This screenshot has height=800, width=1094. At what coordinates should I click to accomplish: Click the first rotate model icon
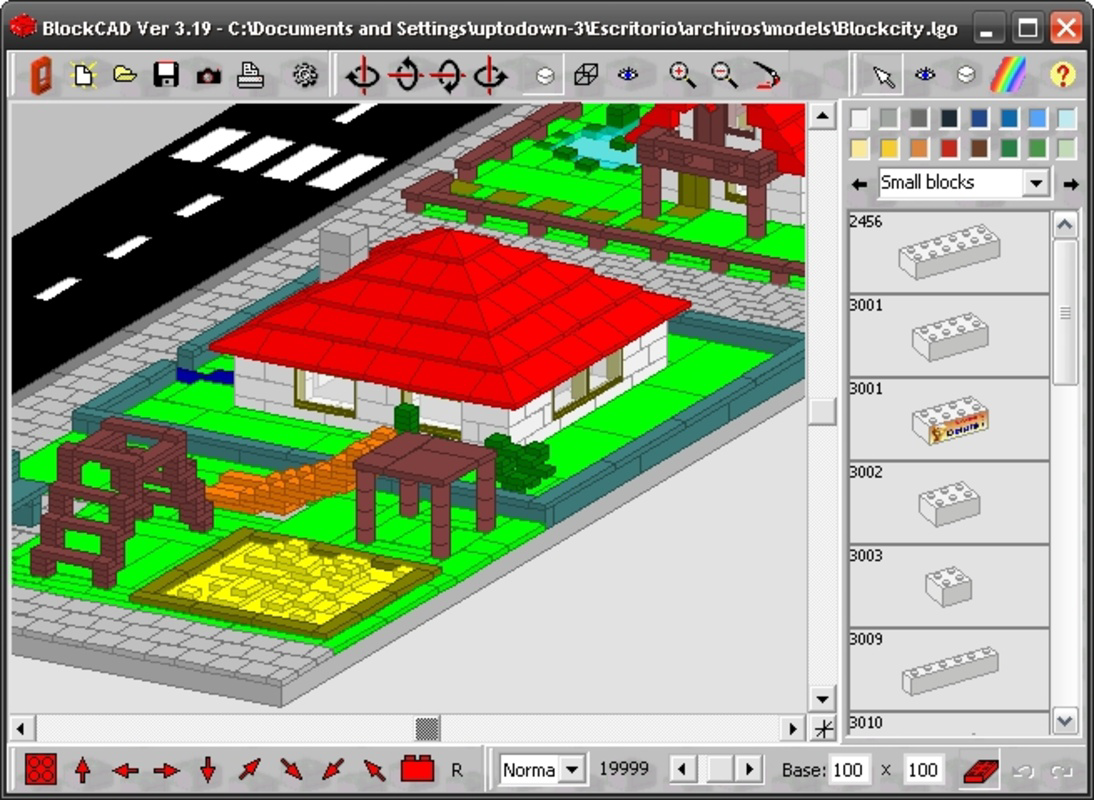point(362,73)
